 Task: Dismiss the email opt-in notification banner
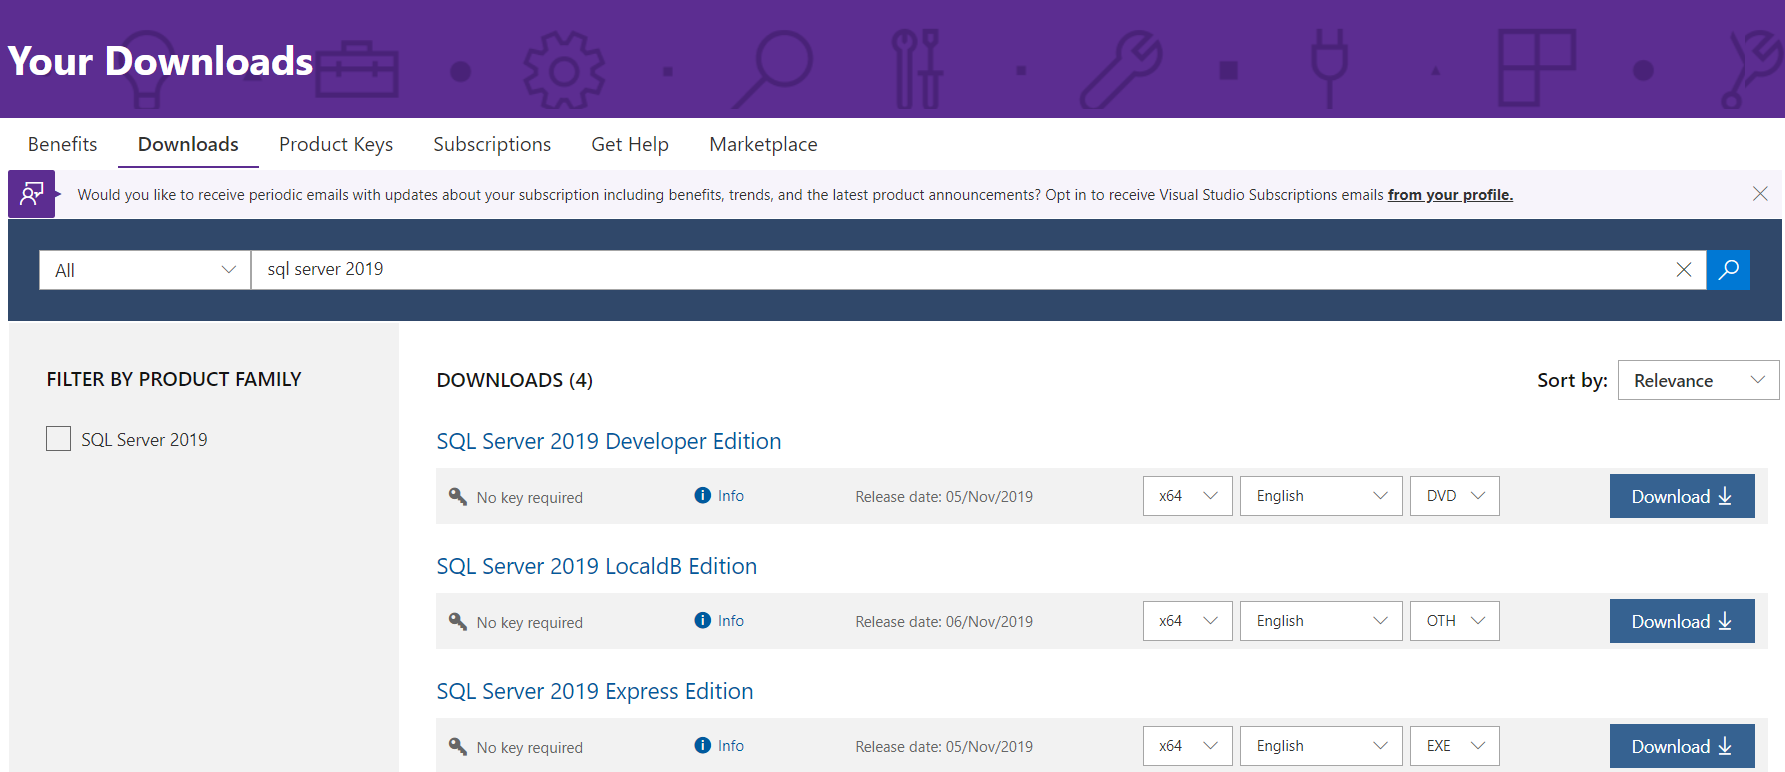coord(1760,194)
